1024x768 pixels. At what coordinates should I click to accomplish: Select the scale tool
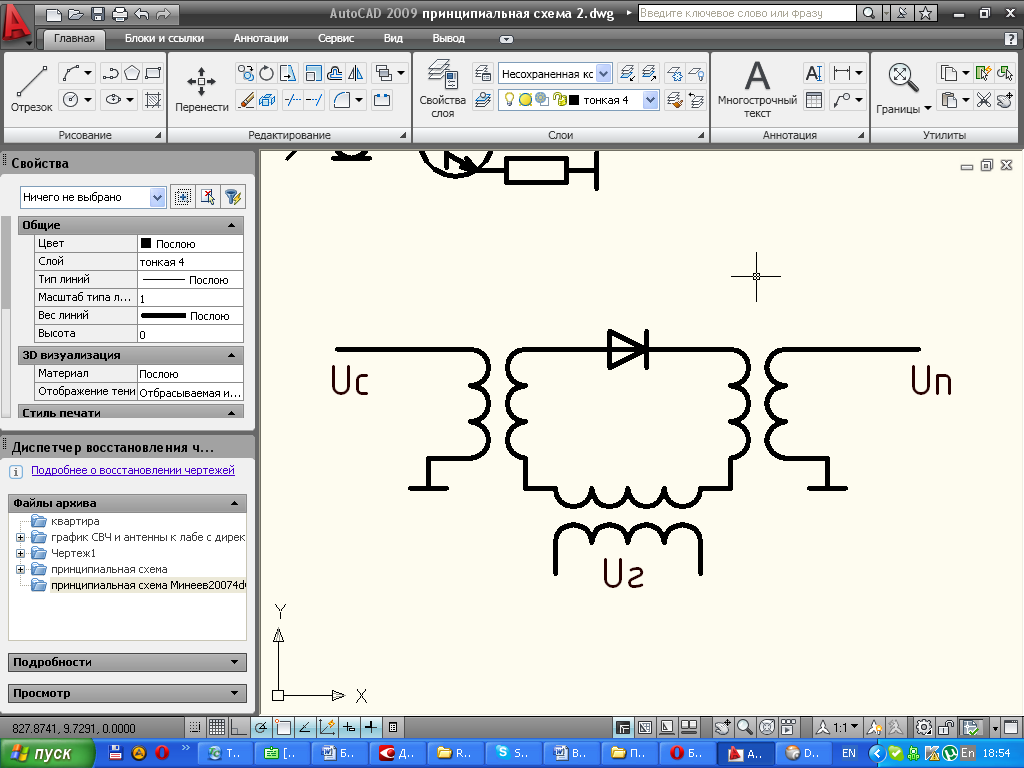coord(313,73)
